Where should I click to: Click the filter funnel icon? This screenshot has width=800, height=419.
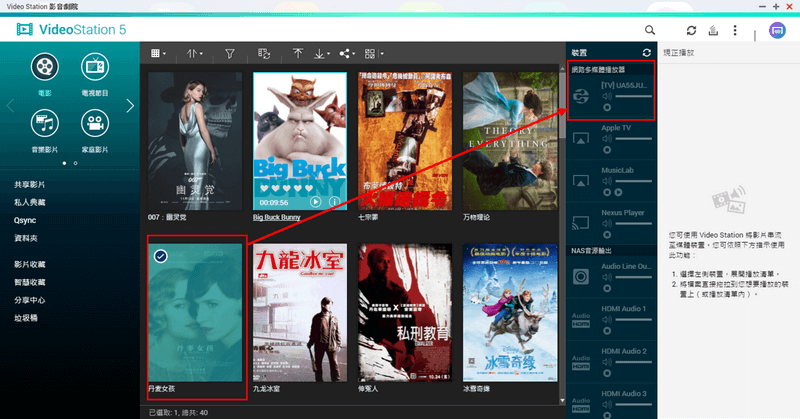tap(230, 54)
